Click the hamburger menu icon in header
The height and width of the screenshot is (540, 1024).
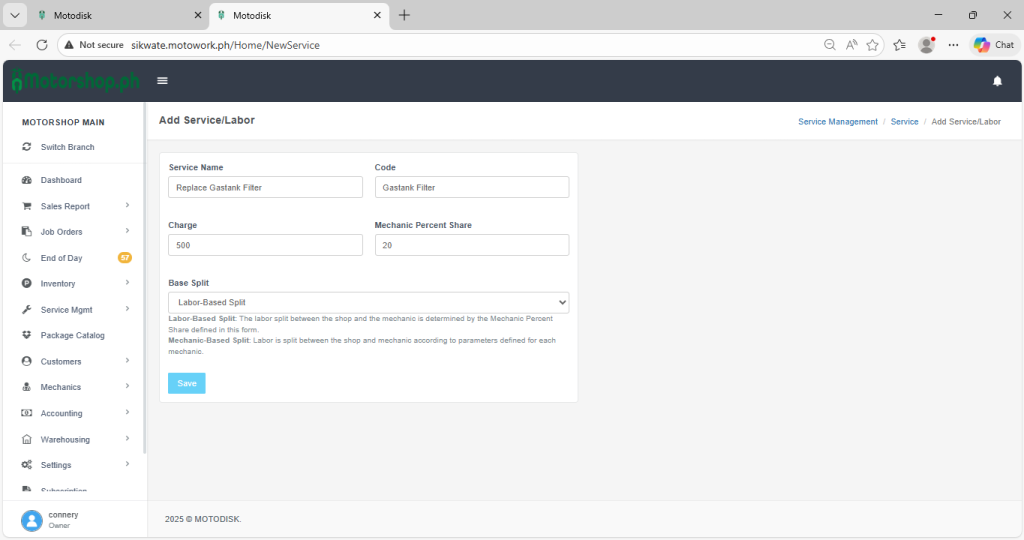[x=162, y=81]
